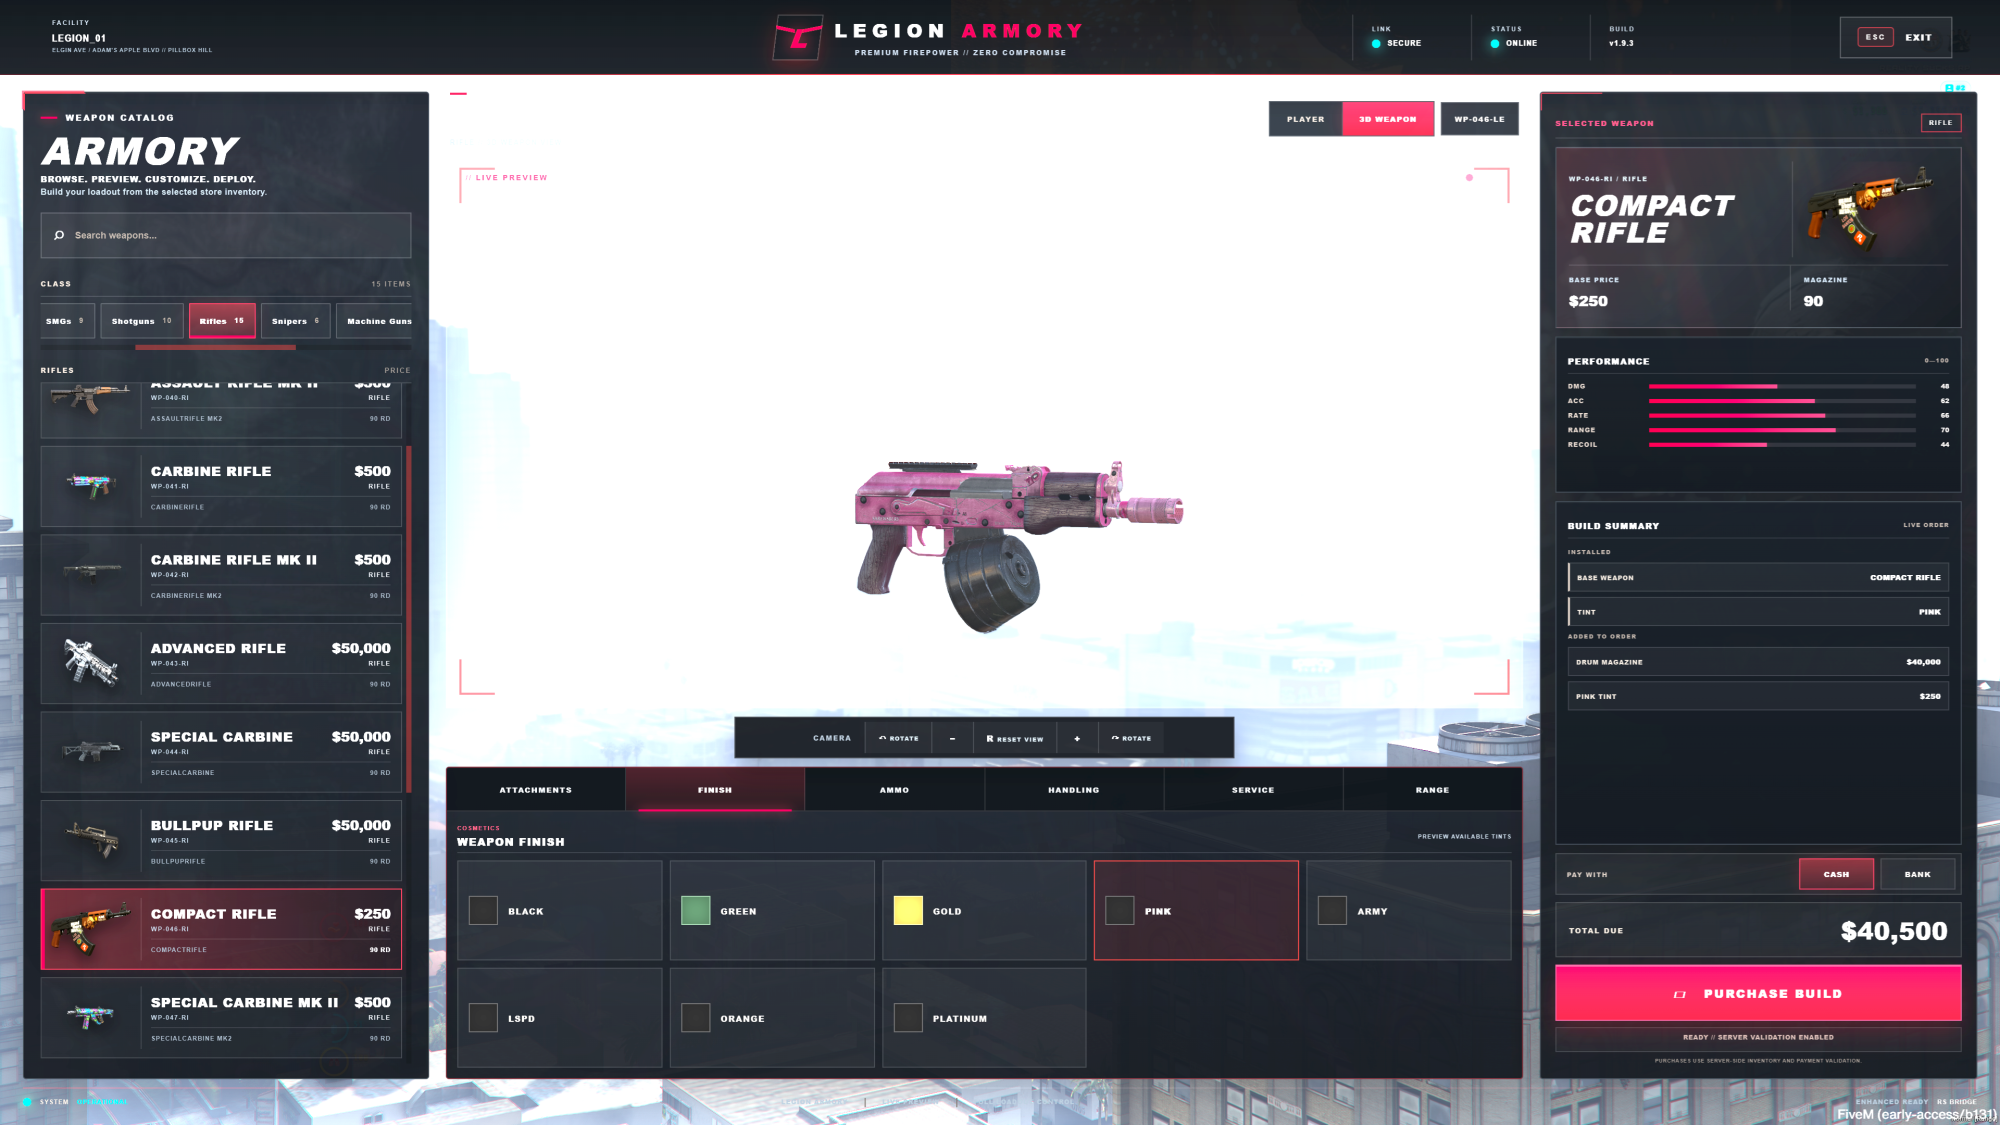Filter by Rifles class
2000x1125 pixels.
click(x=222, y=321)
